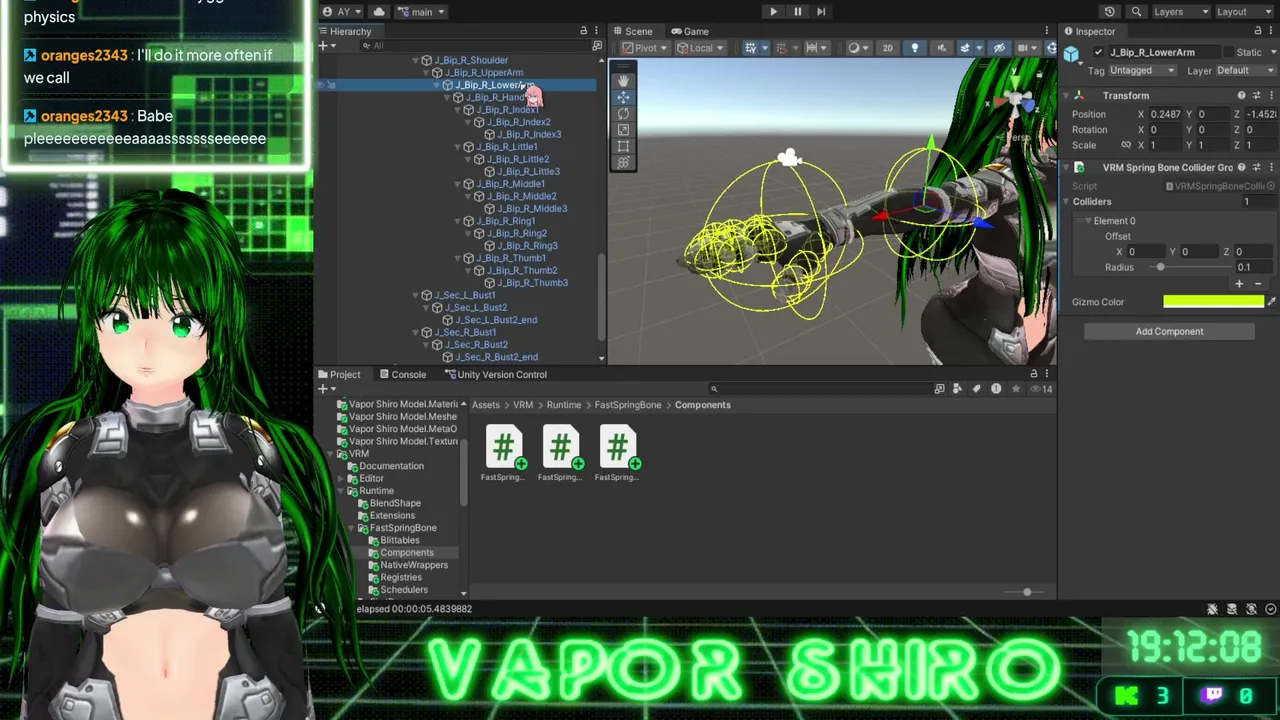The image size is (1280, 720).
Task: Open the Layer Default dropdown in Inspector
Action: [x=1245, y=71]
